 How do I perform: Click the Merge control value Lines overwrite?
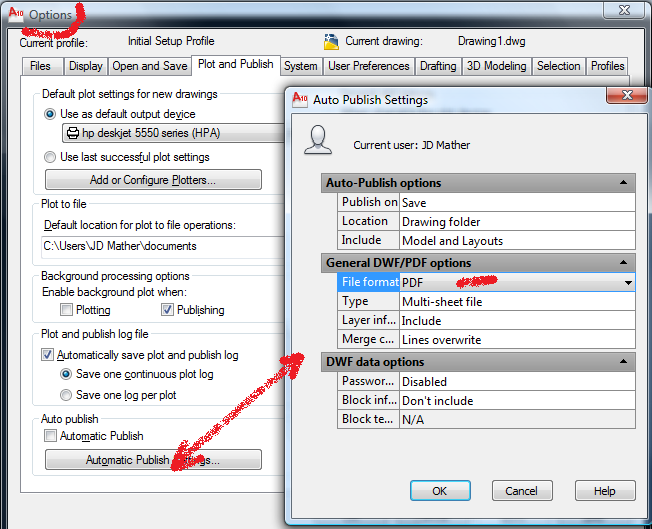coord(517,340)
